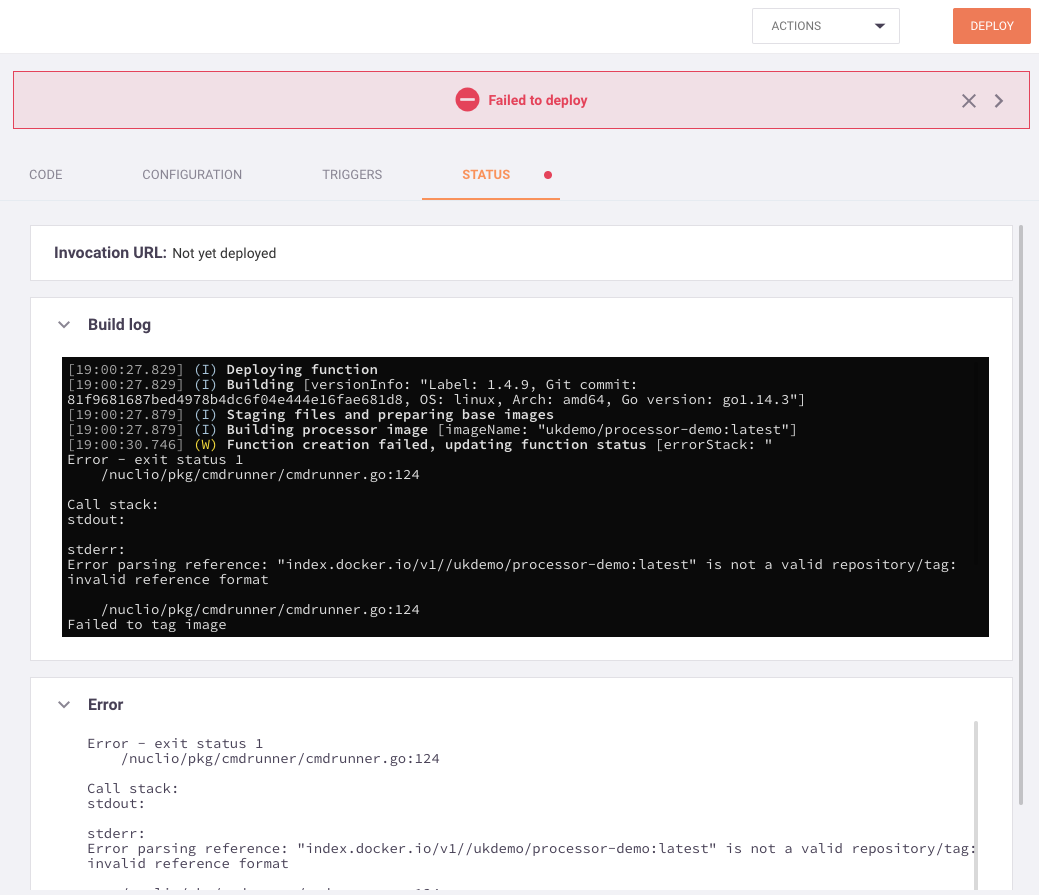Click the chevron next to Error
Viewport: 1039px width, 895px height.
point(64,704)
